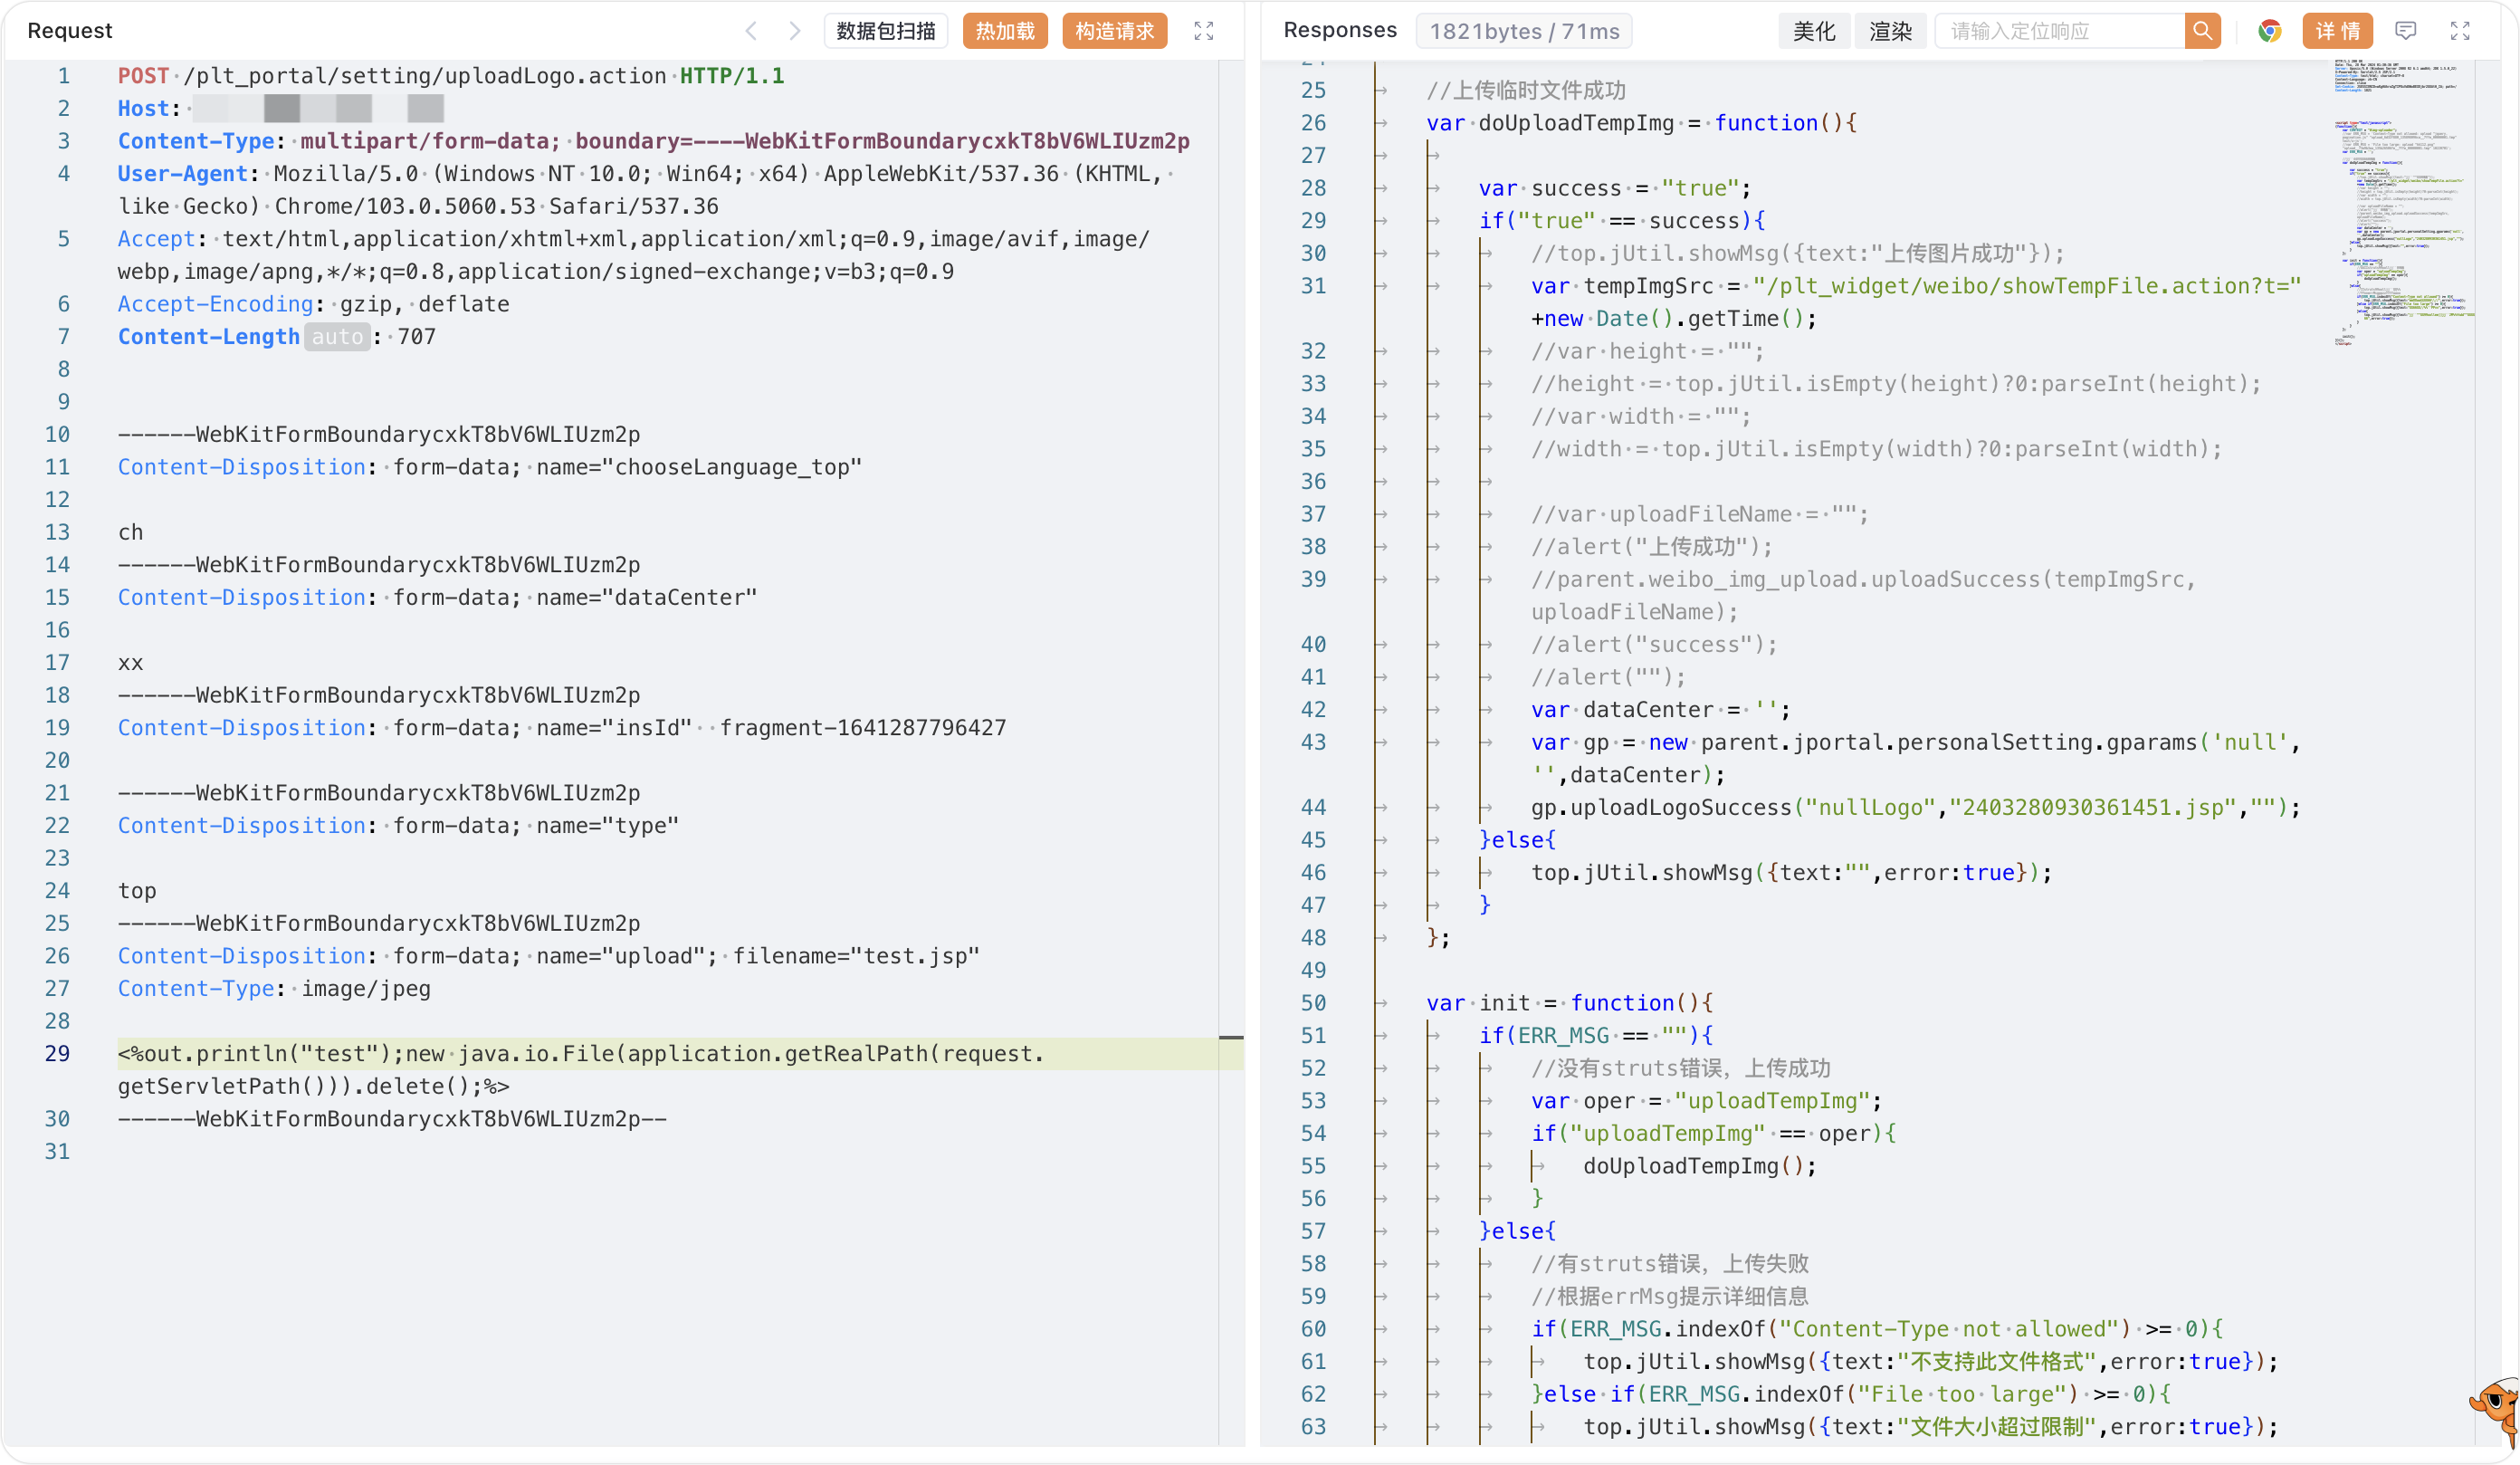Click the User-Agent header name
This screenshot has height=1465, width=2520.
(x=182, y=174)
